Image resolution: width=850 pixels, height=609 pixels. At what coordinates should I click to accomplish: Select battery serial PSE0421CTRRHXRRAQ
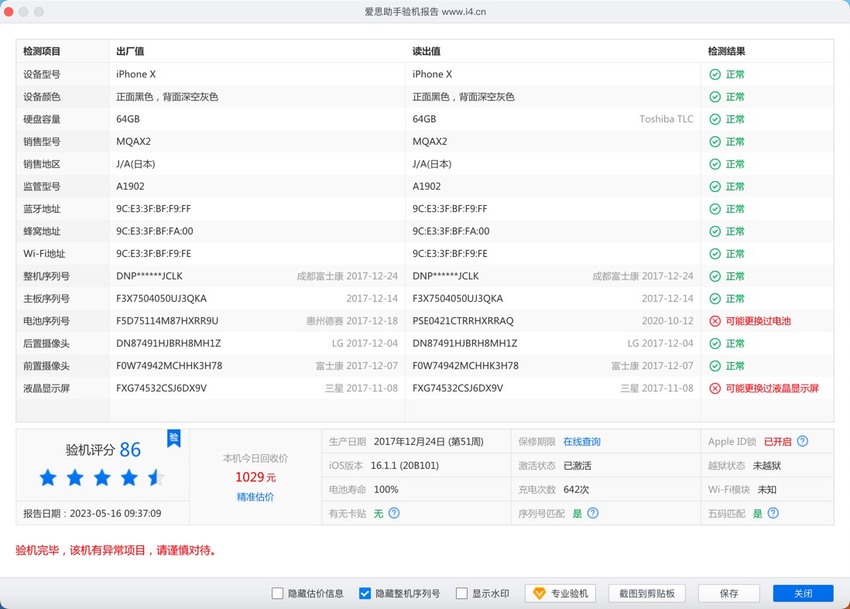coord(463,321)
